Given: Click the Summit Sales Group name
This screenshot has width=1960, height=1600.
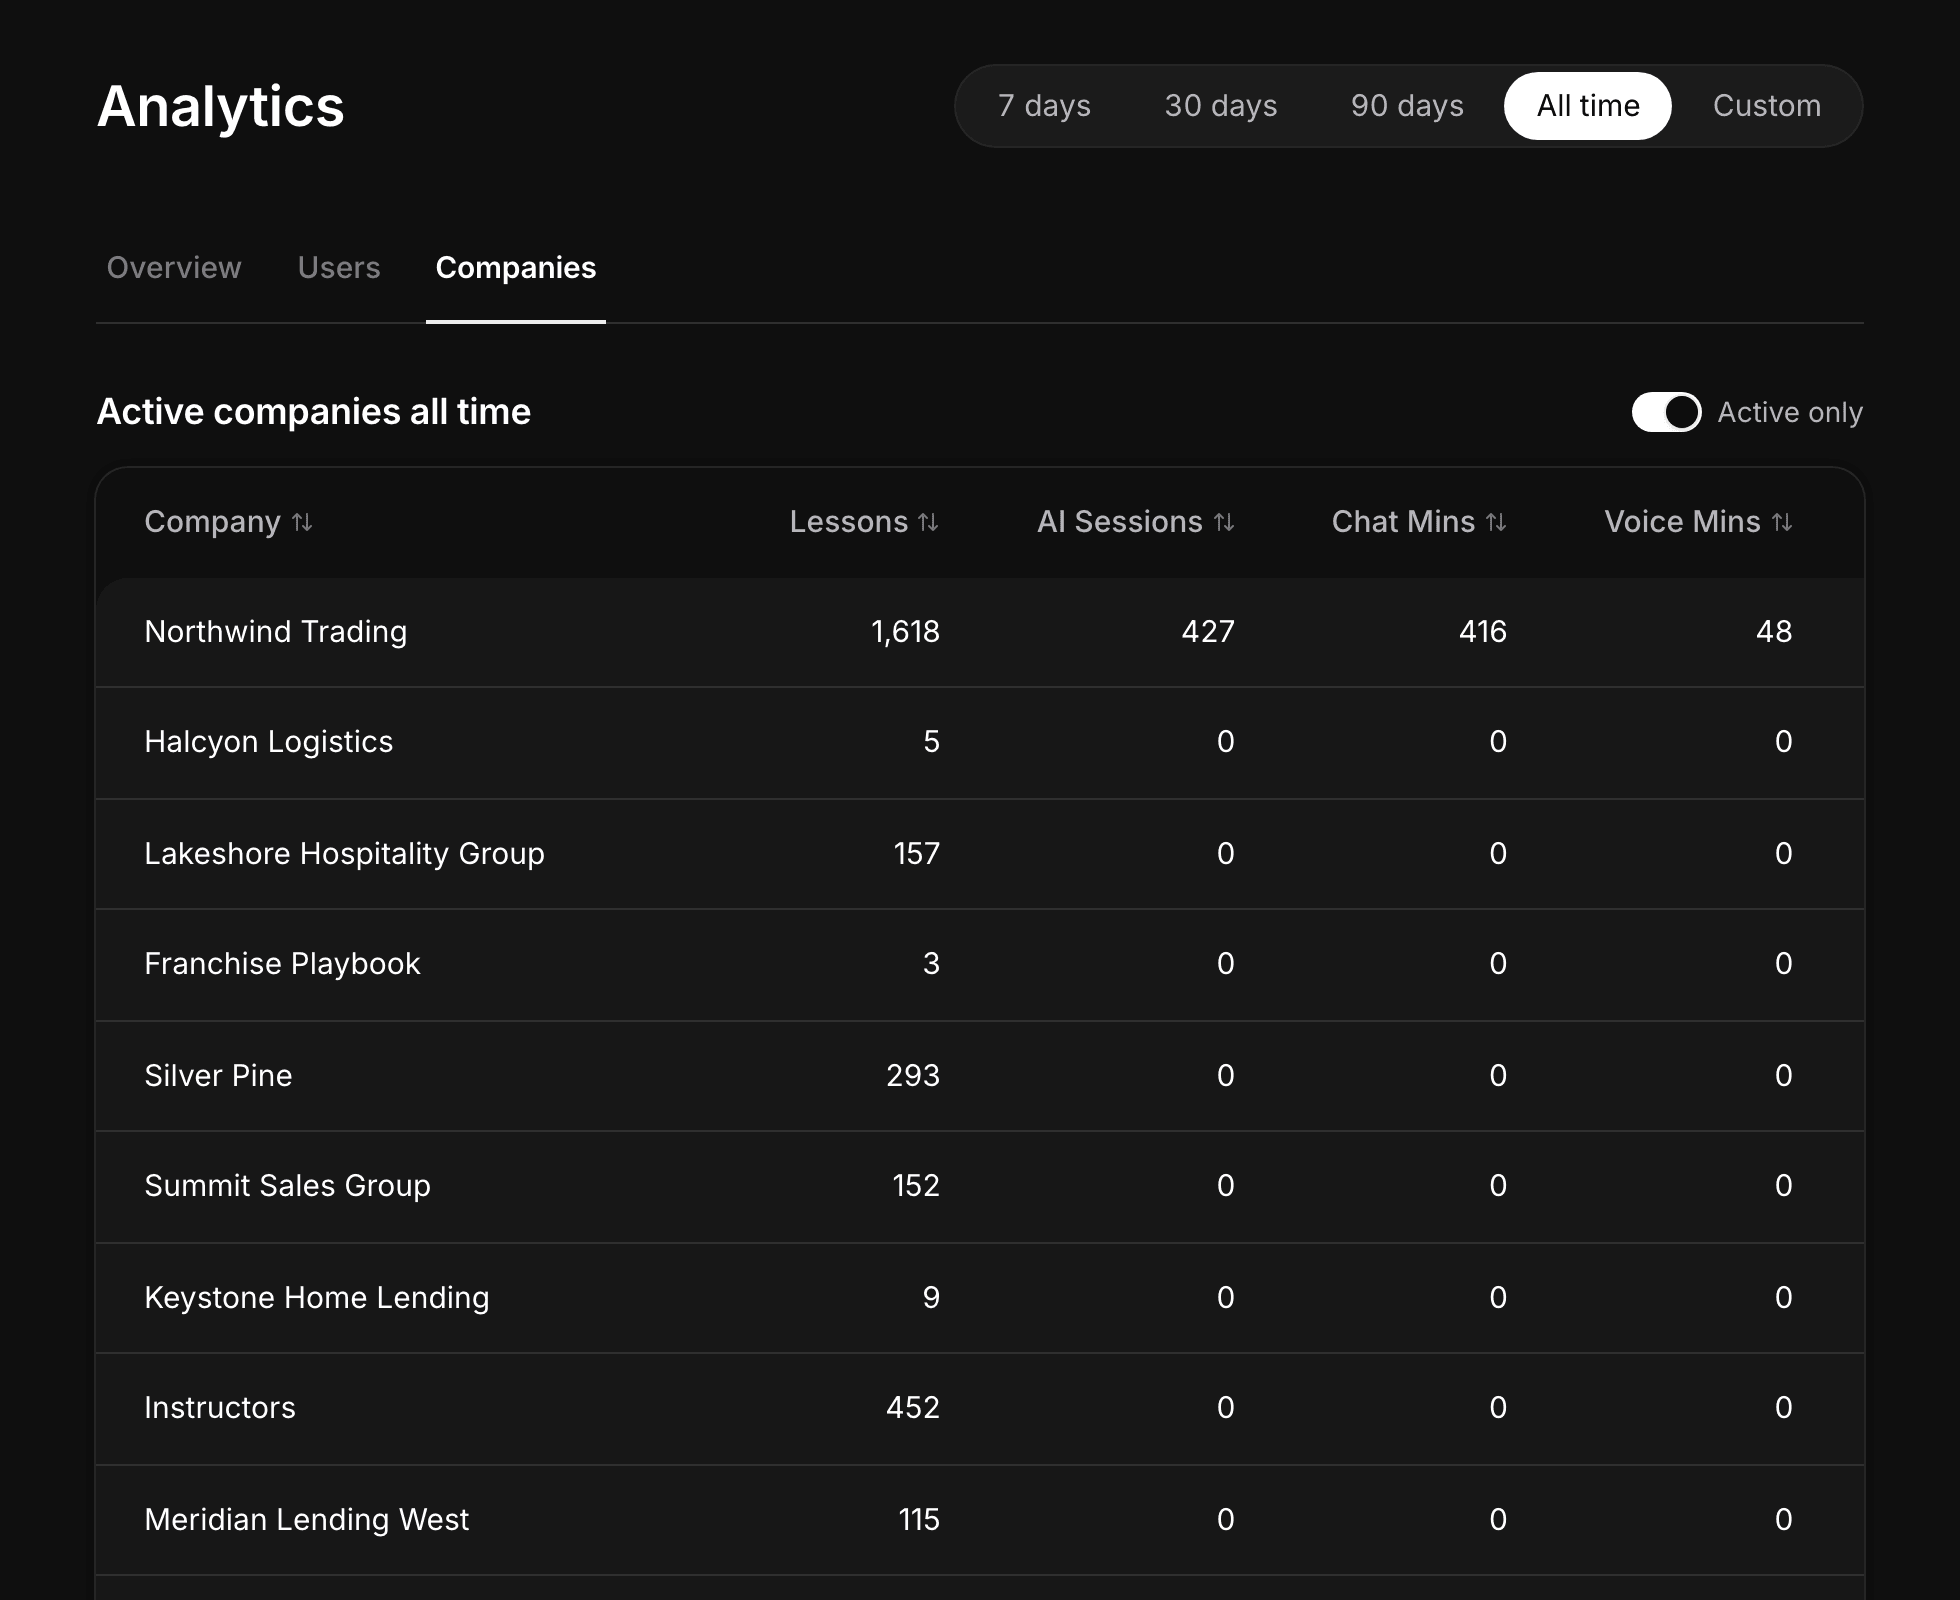Looking at the screenshot, I should point(288,1186).
